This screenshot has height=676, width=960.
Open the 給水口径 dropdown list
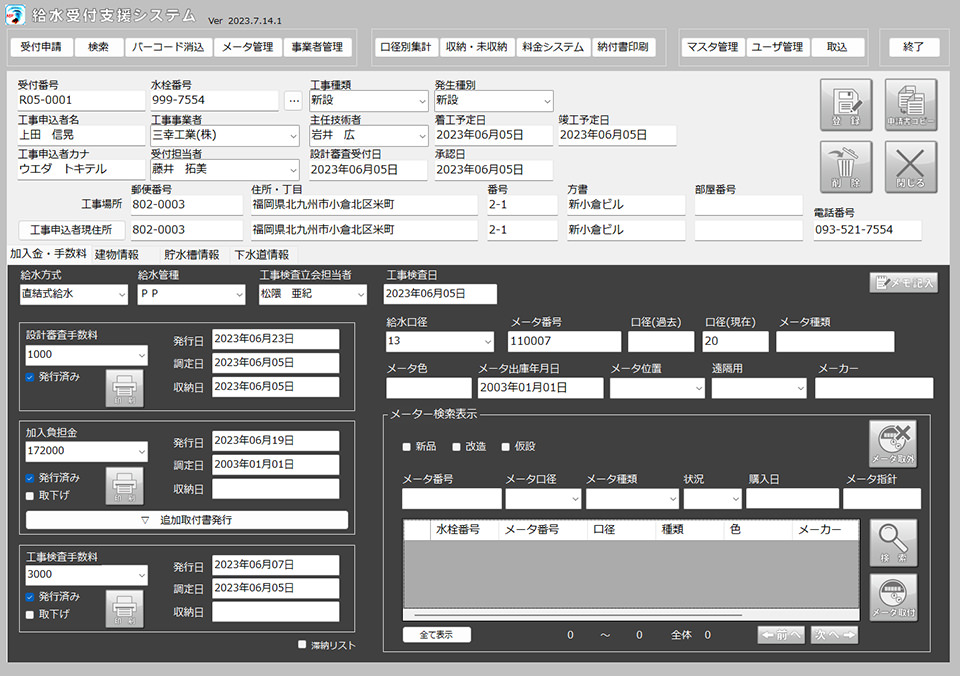[x=486, y=342]
